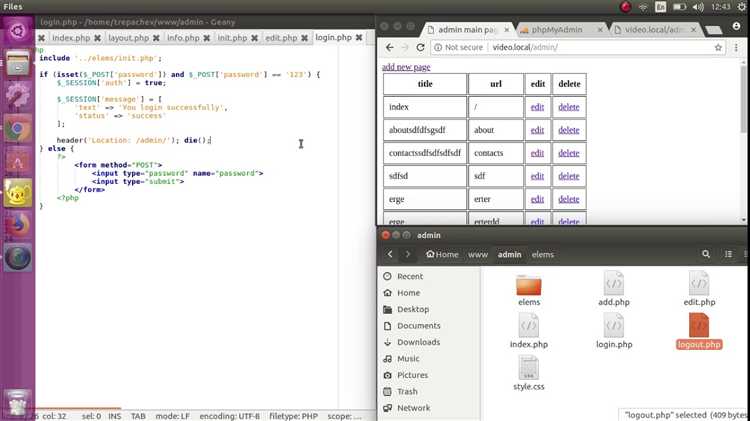
Task: Select style.css file icon
Action: [529, 368]
